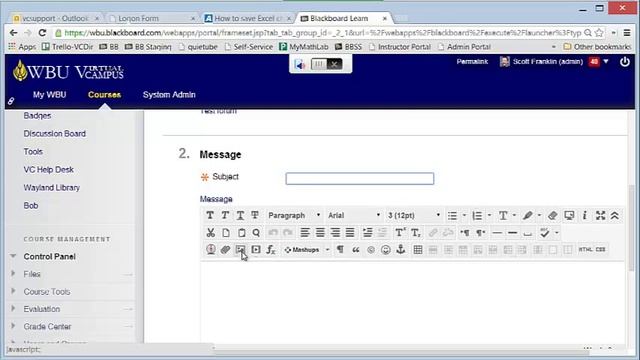Click the Insert/Edit Image icon
The image size is (640, 360).
click(240, 249)
